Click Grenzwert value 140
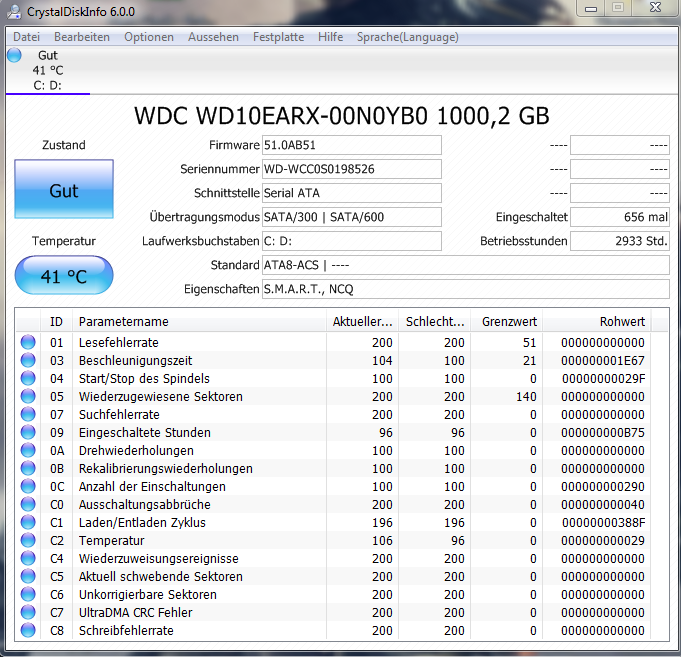 526,396
